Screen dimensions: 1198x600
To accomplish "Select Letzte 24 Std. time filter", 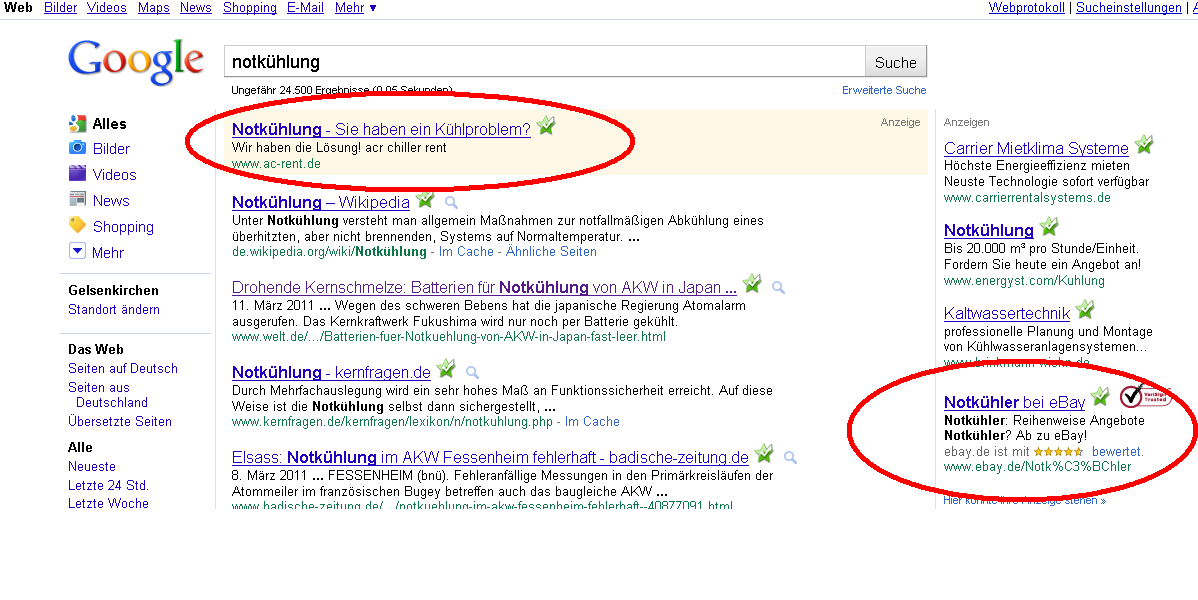I will (108, 485).
